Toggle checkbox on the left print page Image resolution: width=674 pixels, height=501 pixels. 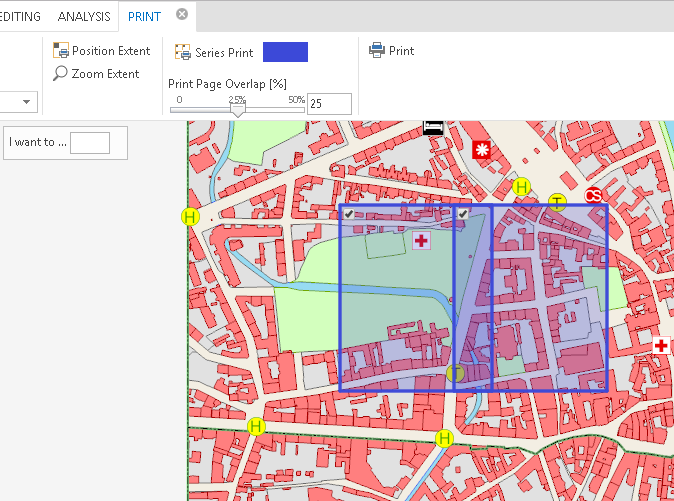click(x=348, y=214)
